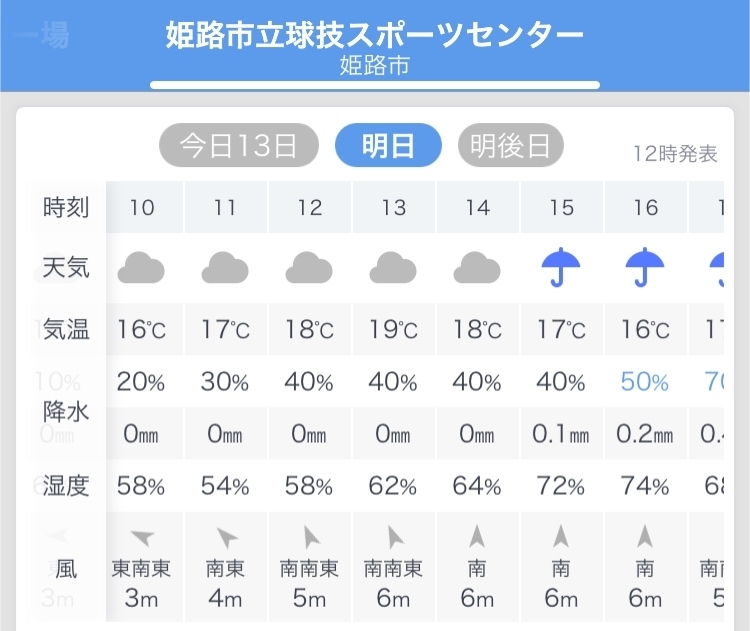Click the cloud icon under hour 14
This screenshot has height=631, width=750.
pos(477,267)
